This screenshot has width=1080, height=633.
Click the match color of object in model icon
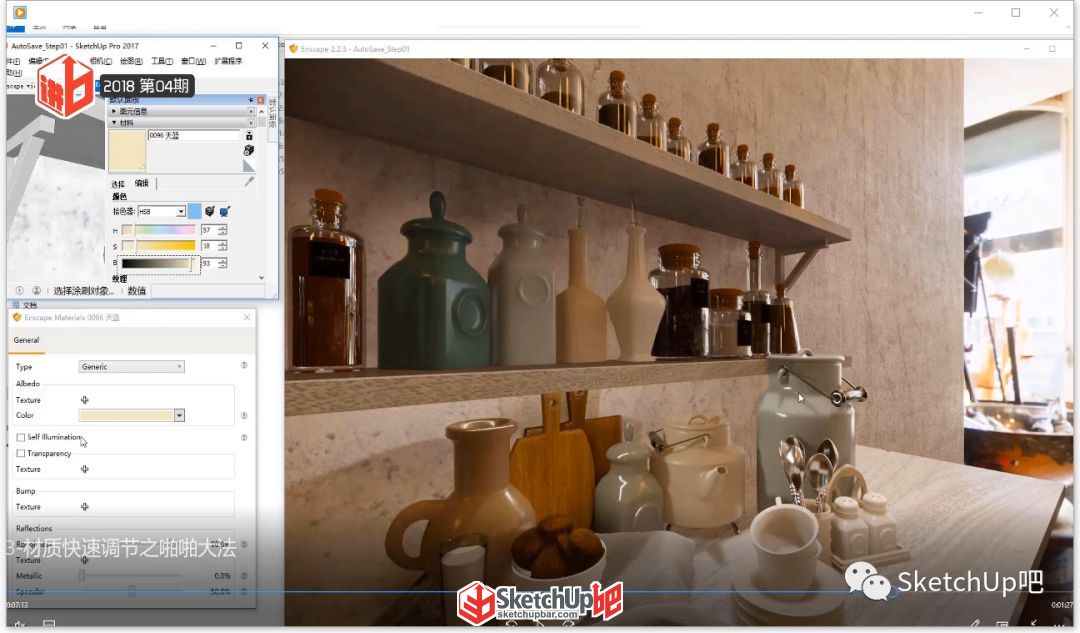[210, 211]
